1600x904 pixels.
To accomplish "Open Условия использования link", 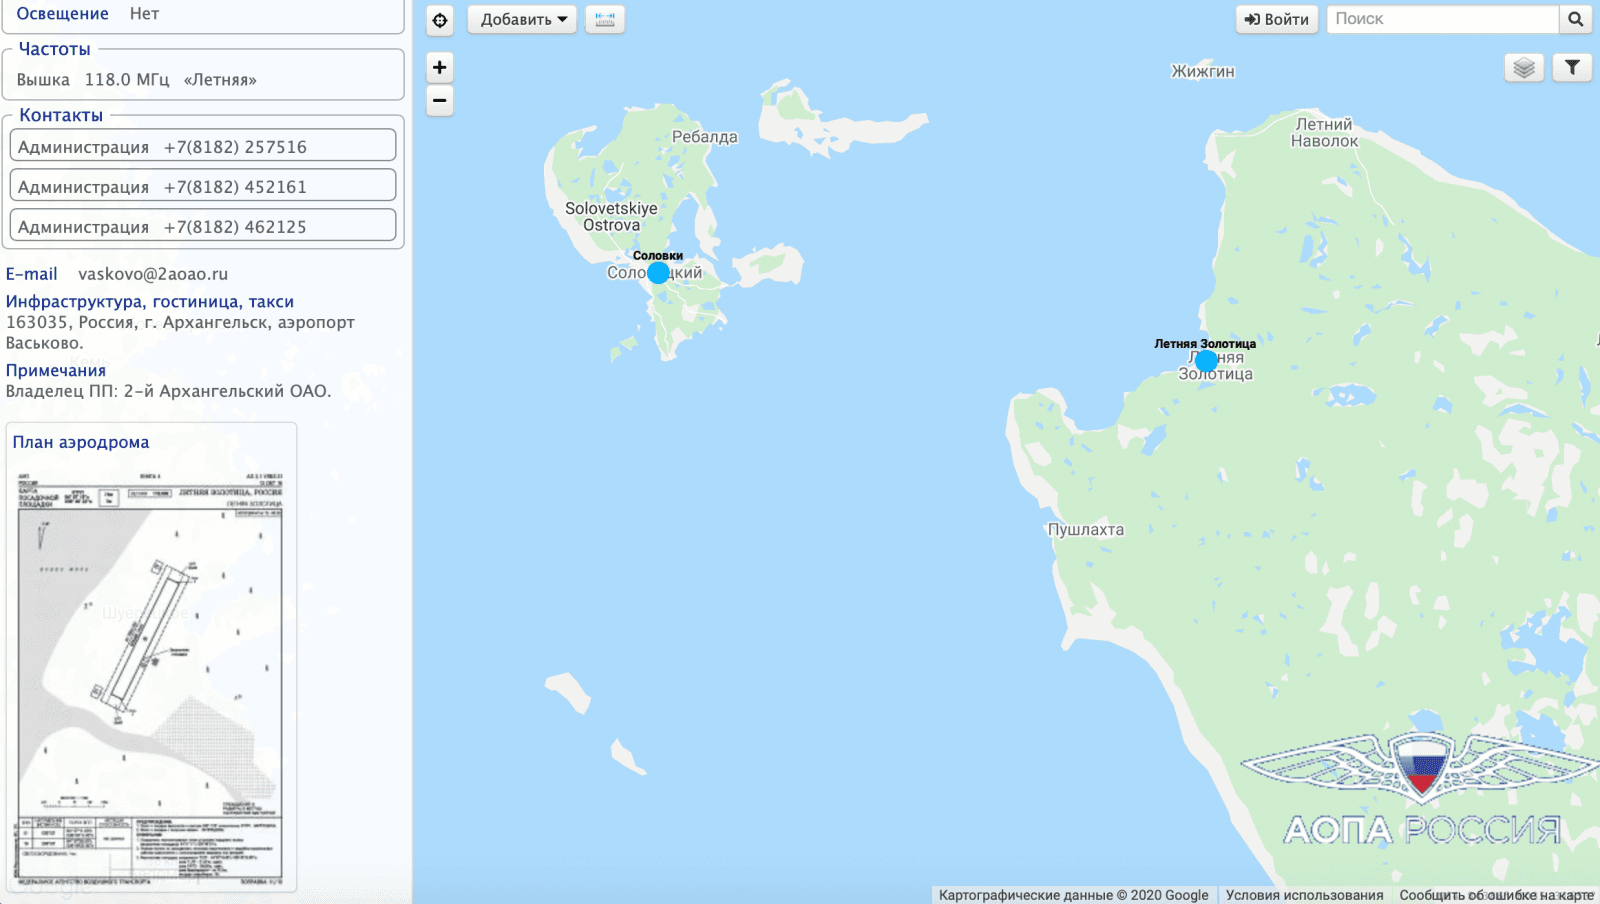I will click(1304, 895).
